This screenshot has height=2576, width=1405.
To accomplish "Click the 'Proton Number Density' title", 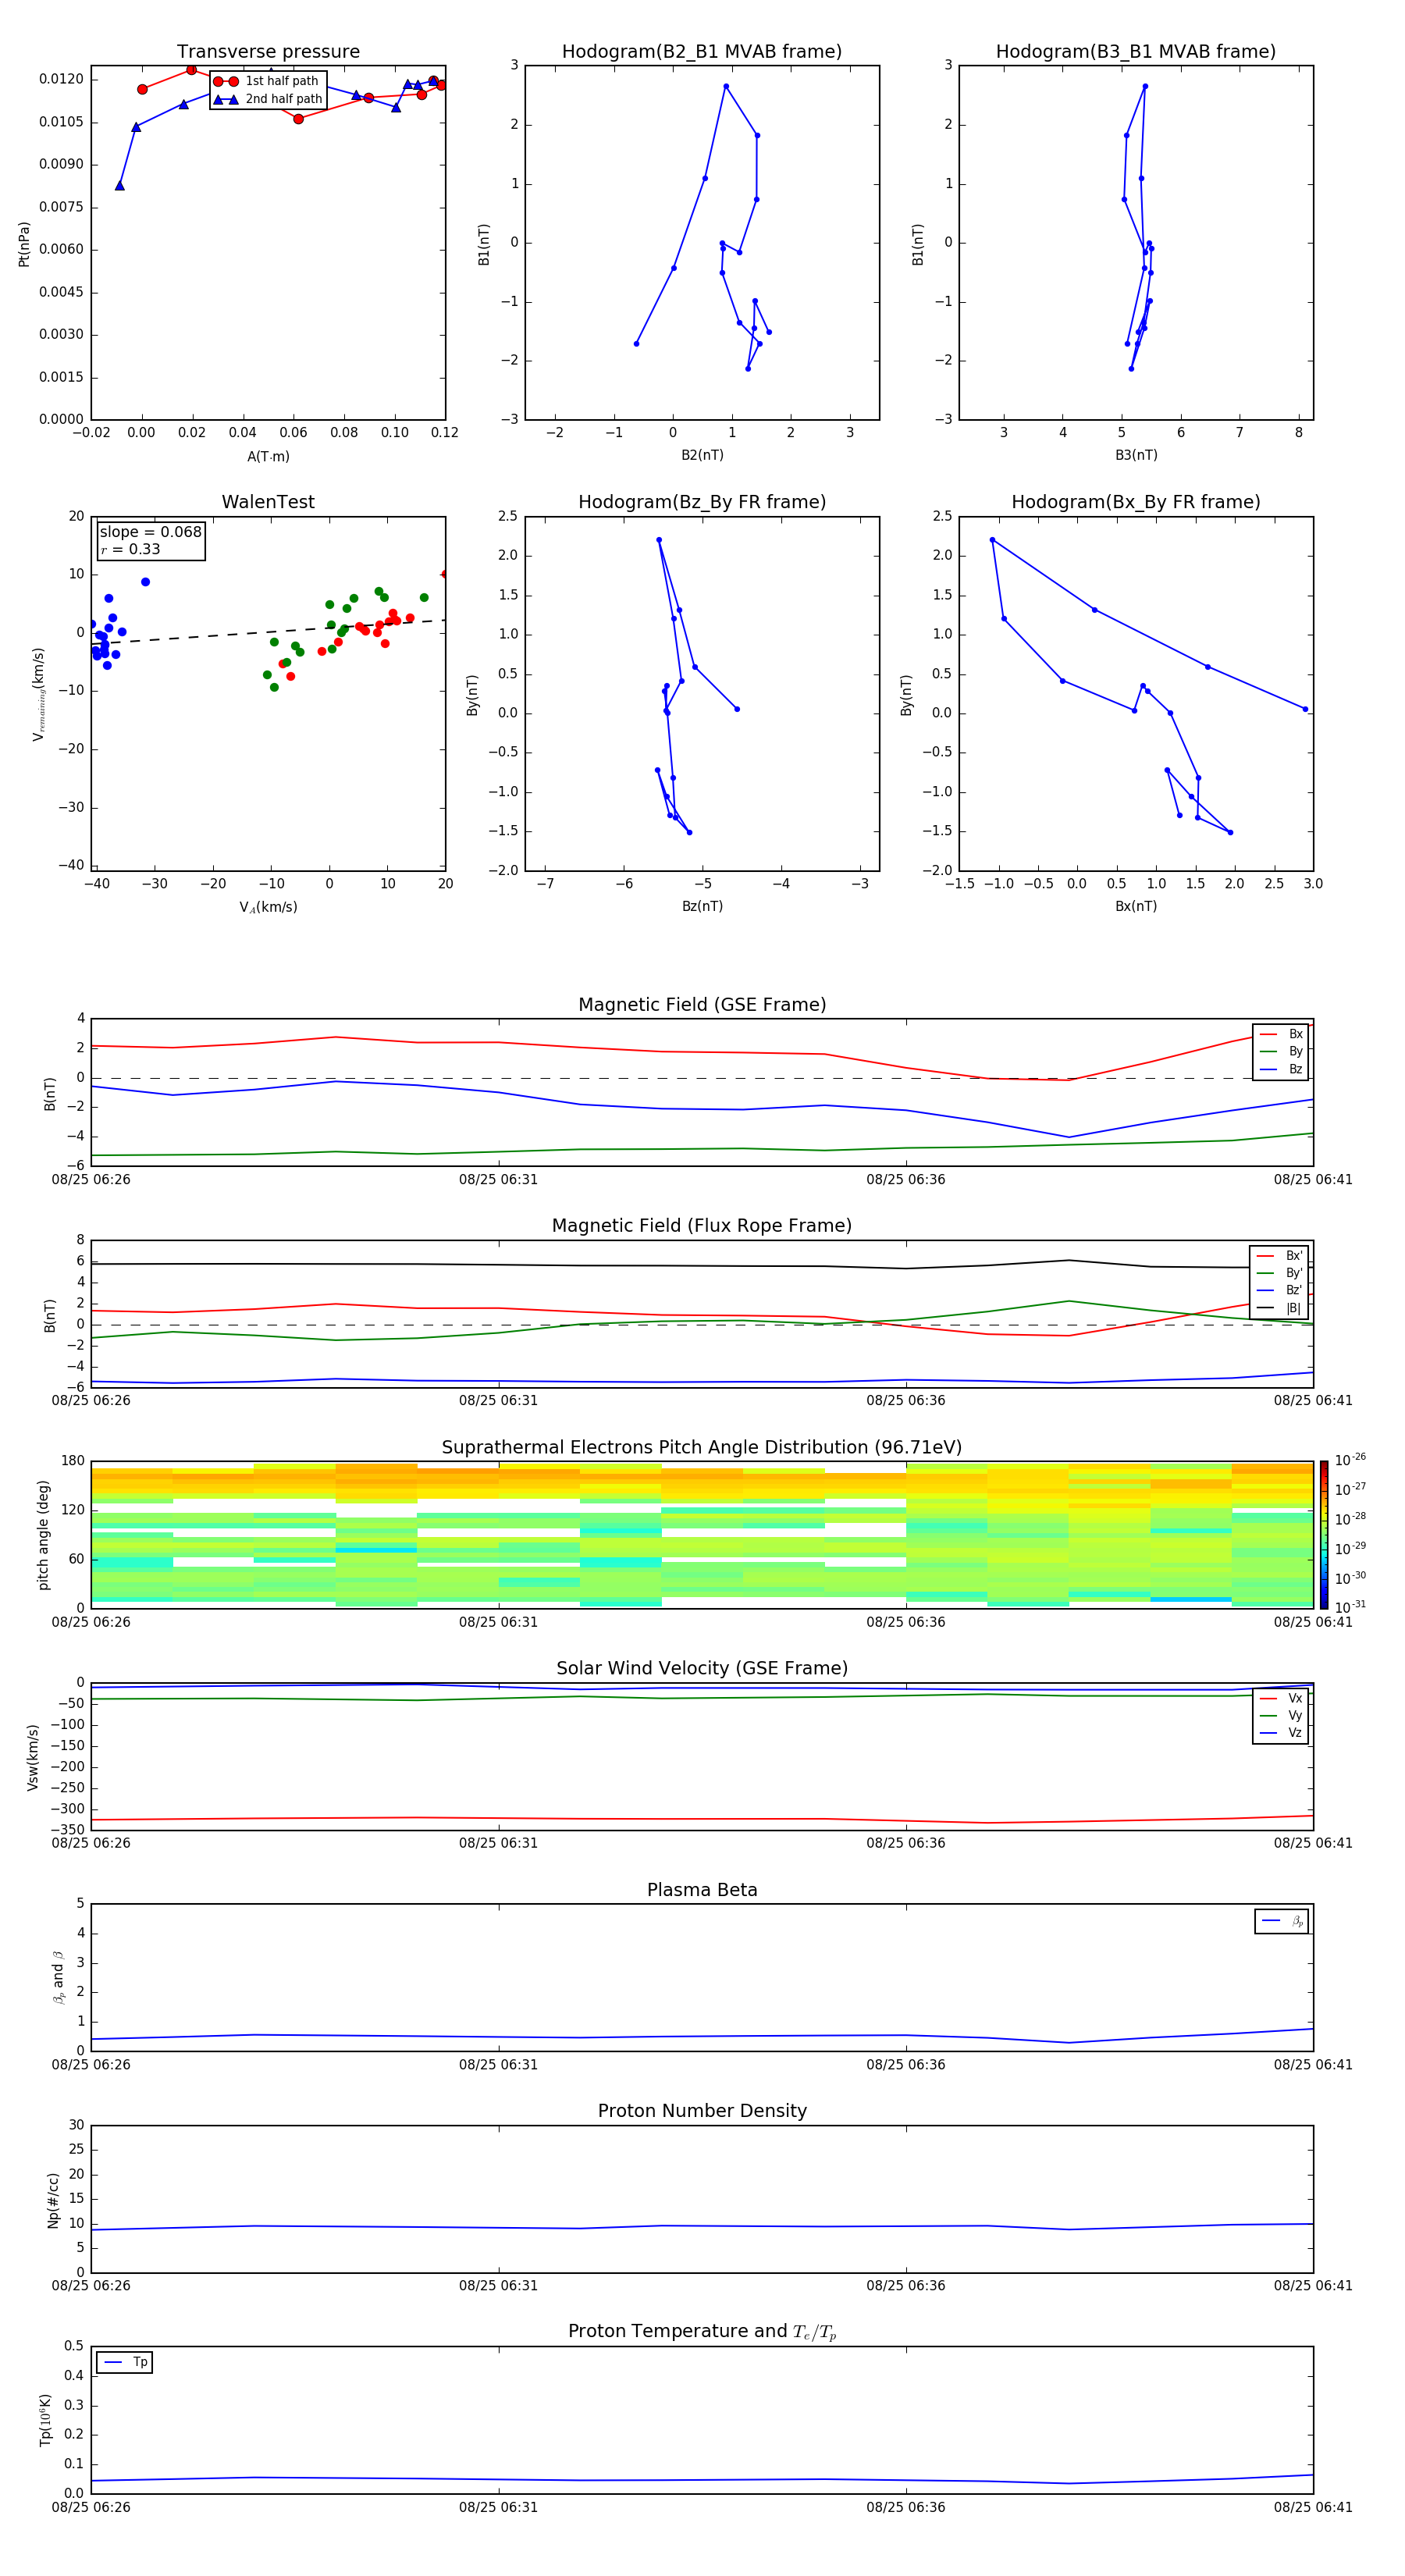I will [702, 2111].
